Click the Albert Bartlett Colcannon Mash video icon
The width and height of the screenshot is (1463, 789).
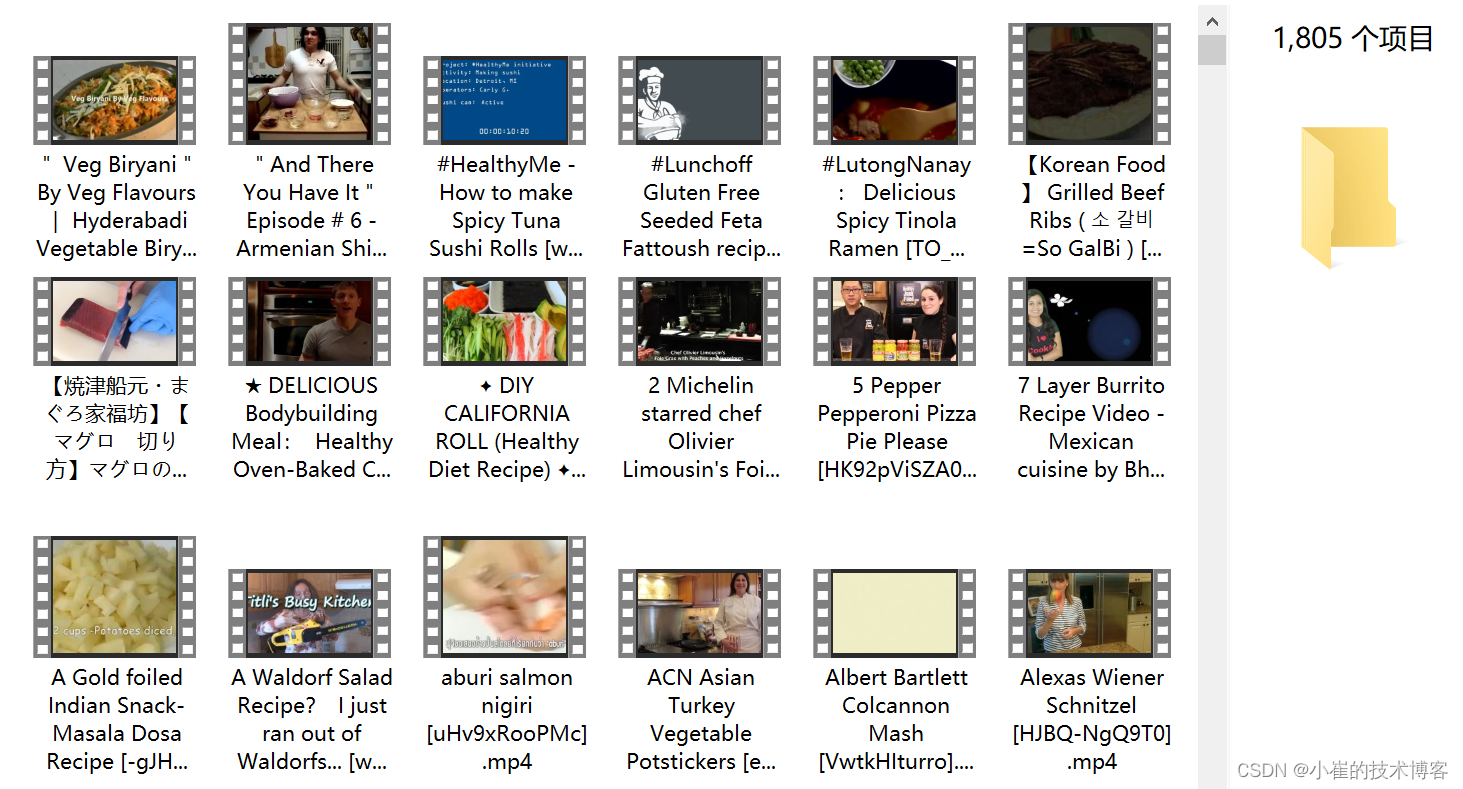pos(895,613)
